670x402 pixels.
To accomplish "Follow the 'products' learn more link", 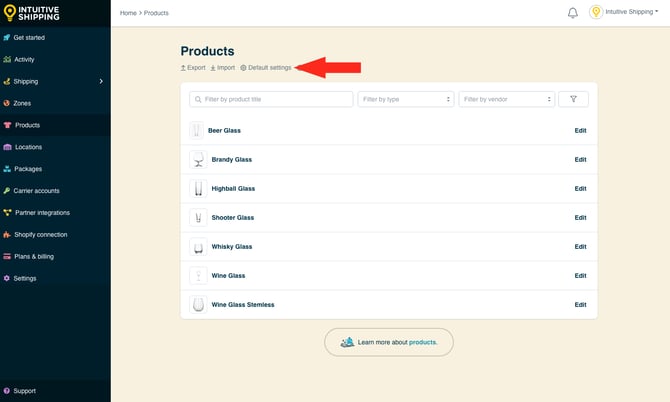I will click(x=422, y=342).
